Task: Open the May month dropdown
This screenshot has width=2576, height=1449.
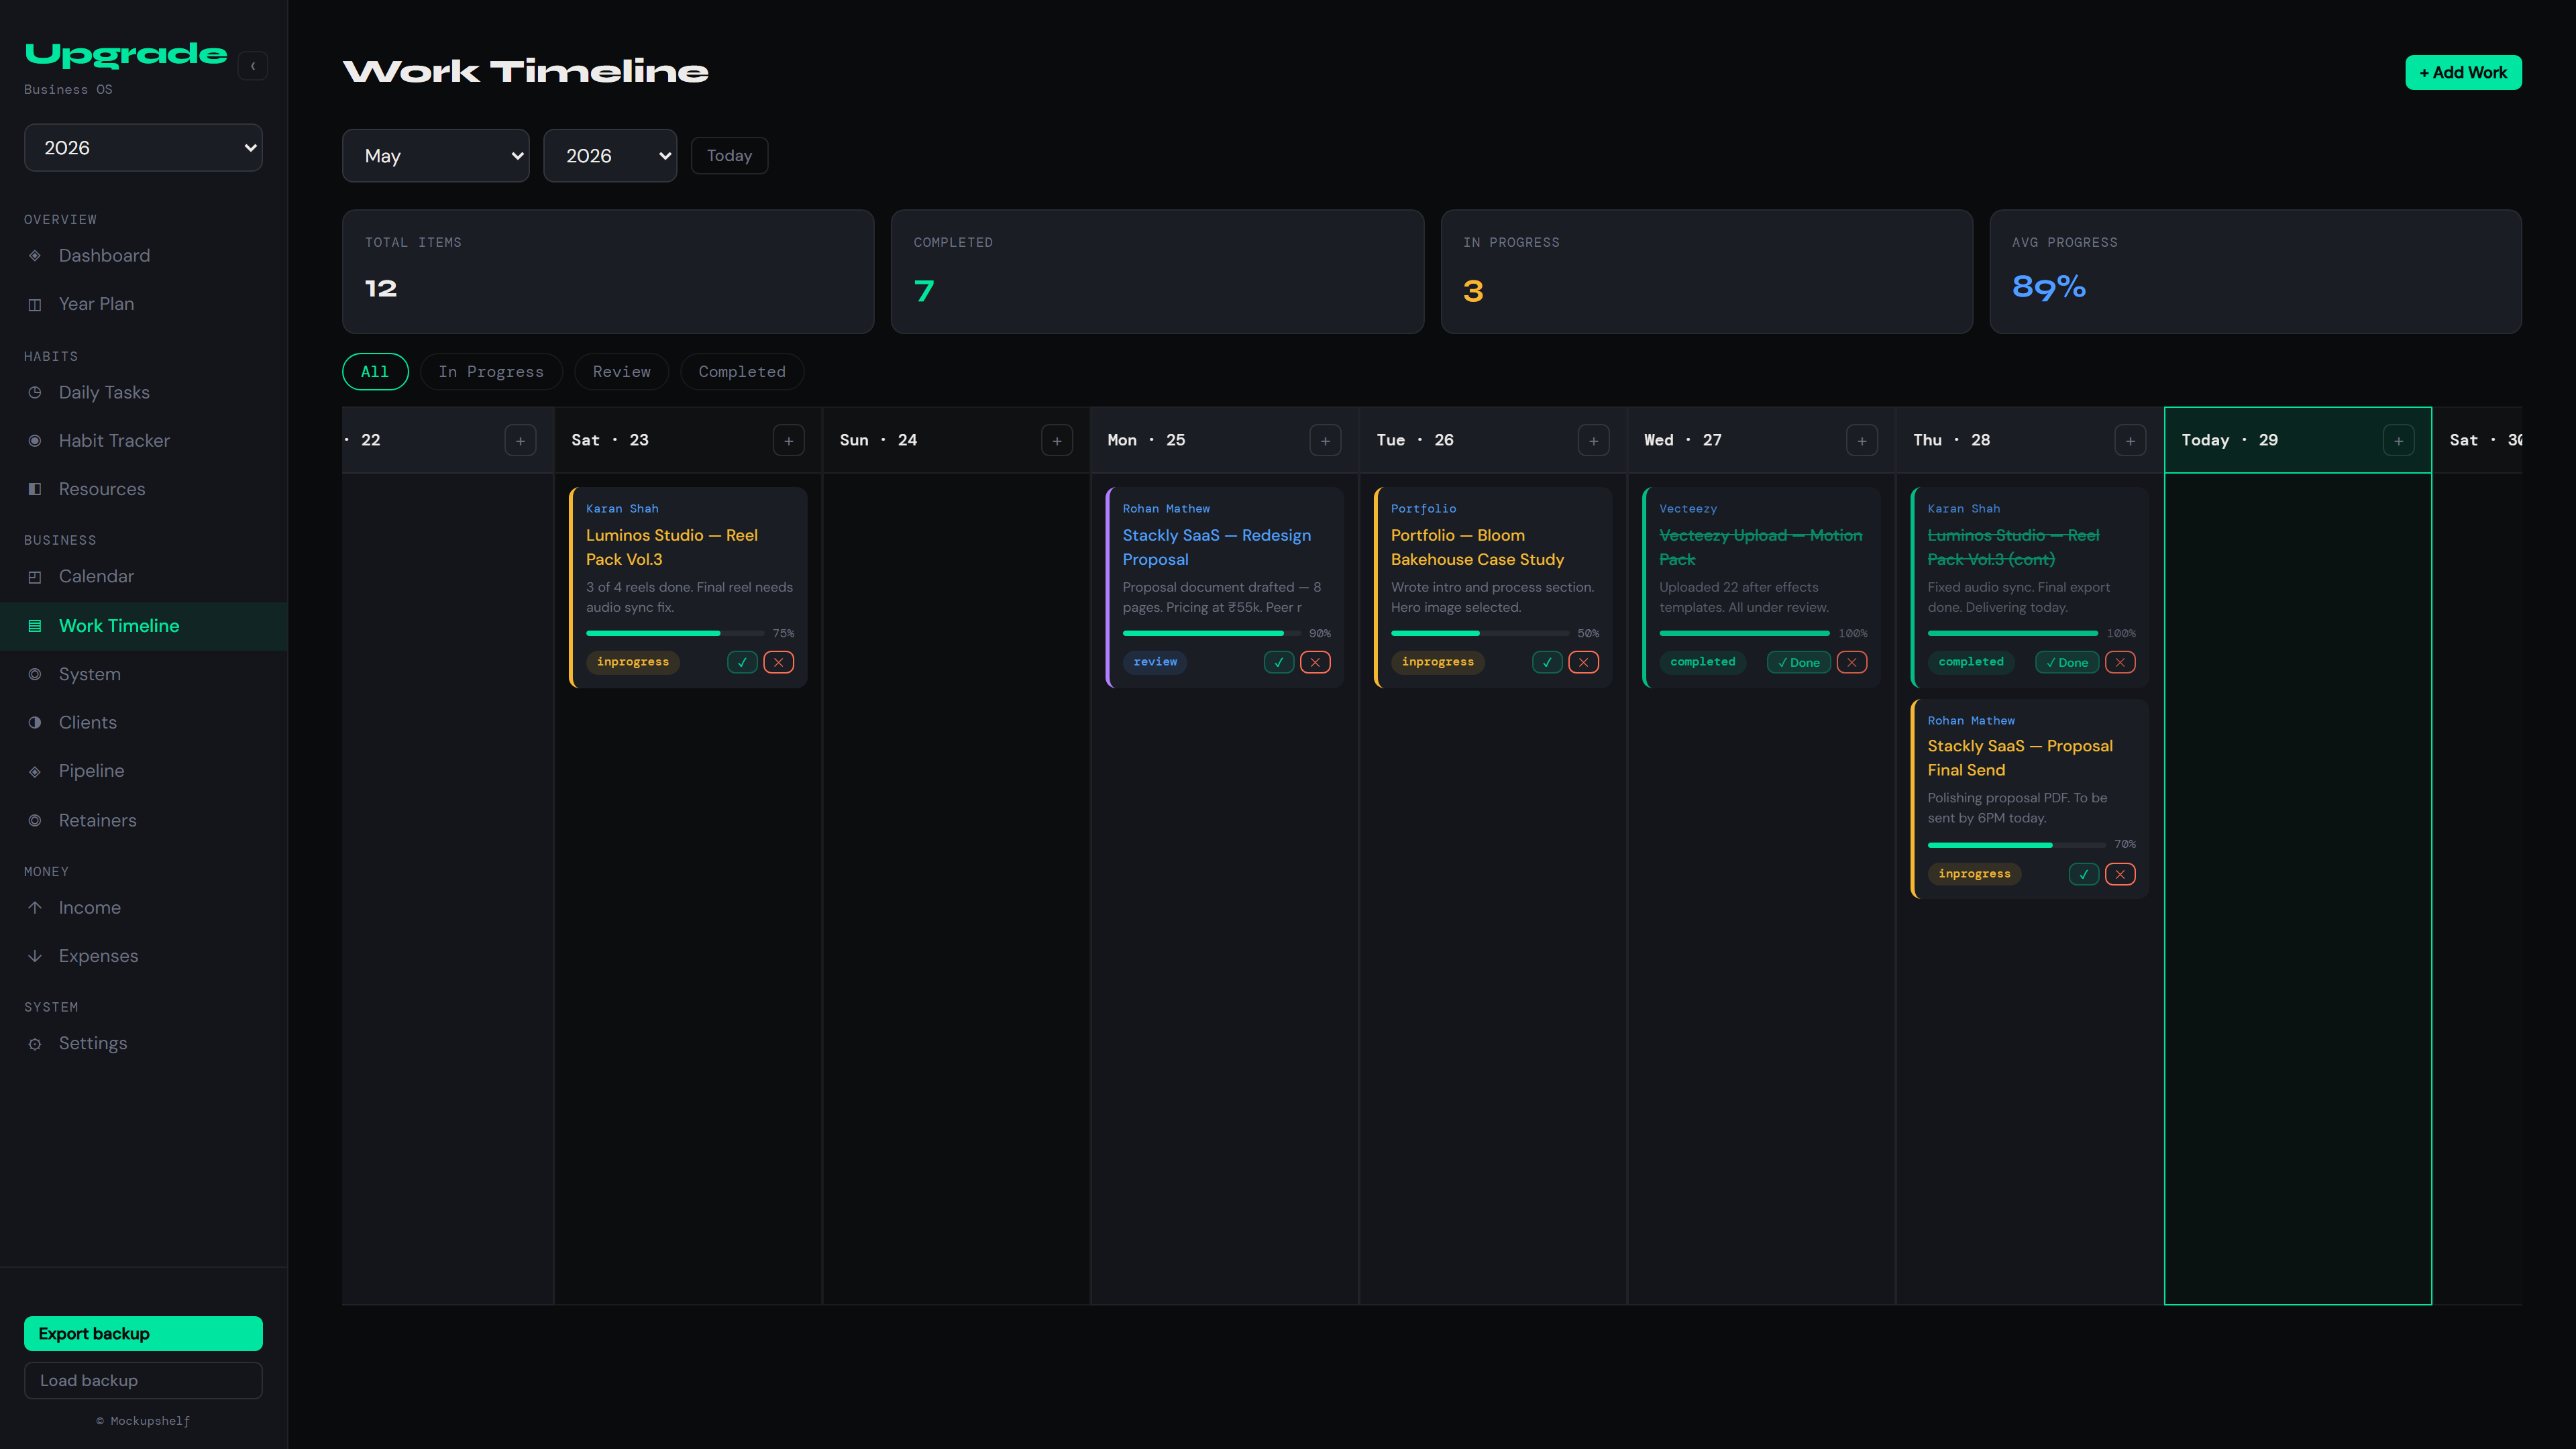Action: pos(436,156)
